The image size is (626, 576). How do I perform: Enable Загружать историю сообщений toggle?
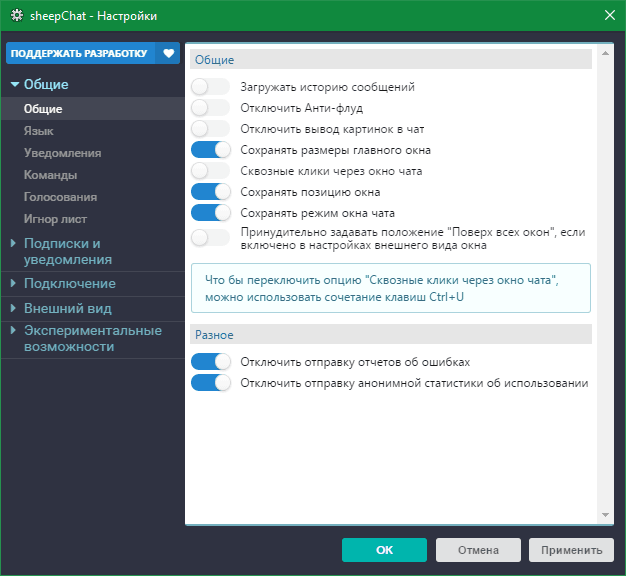tap(210, 87)
